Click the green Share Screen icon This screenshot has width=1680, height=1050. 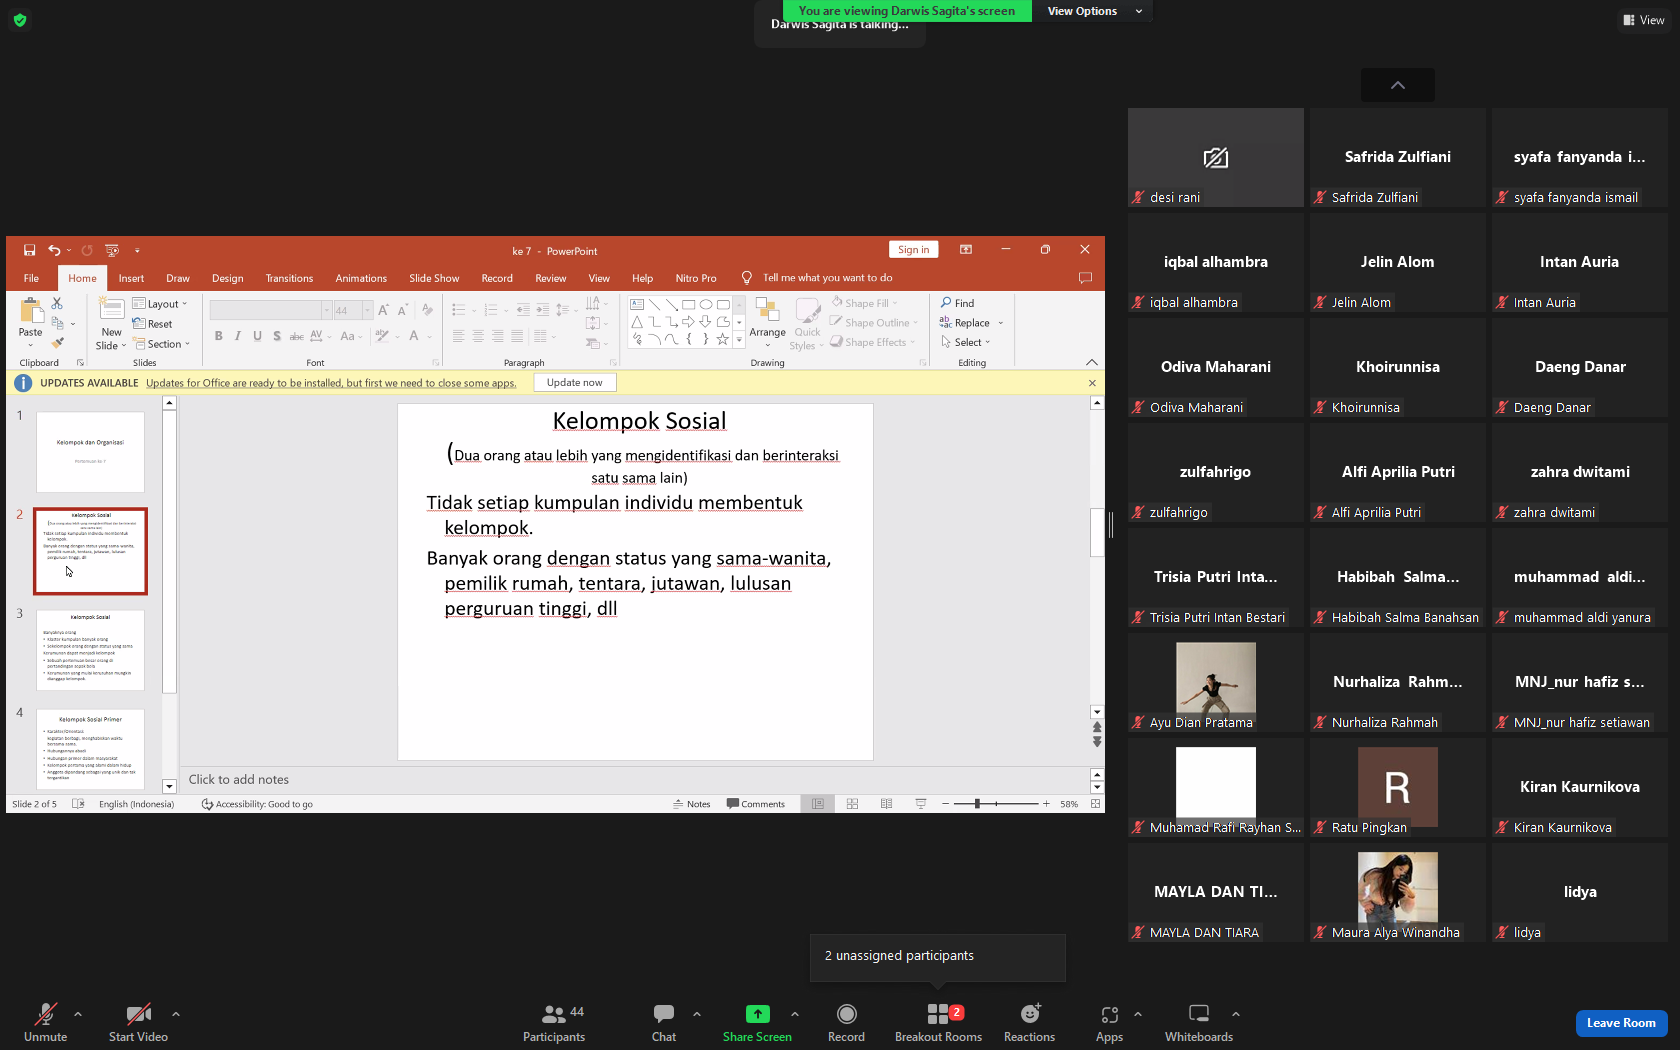pyautogui.click(x=758, y=1014)
